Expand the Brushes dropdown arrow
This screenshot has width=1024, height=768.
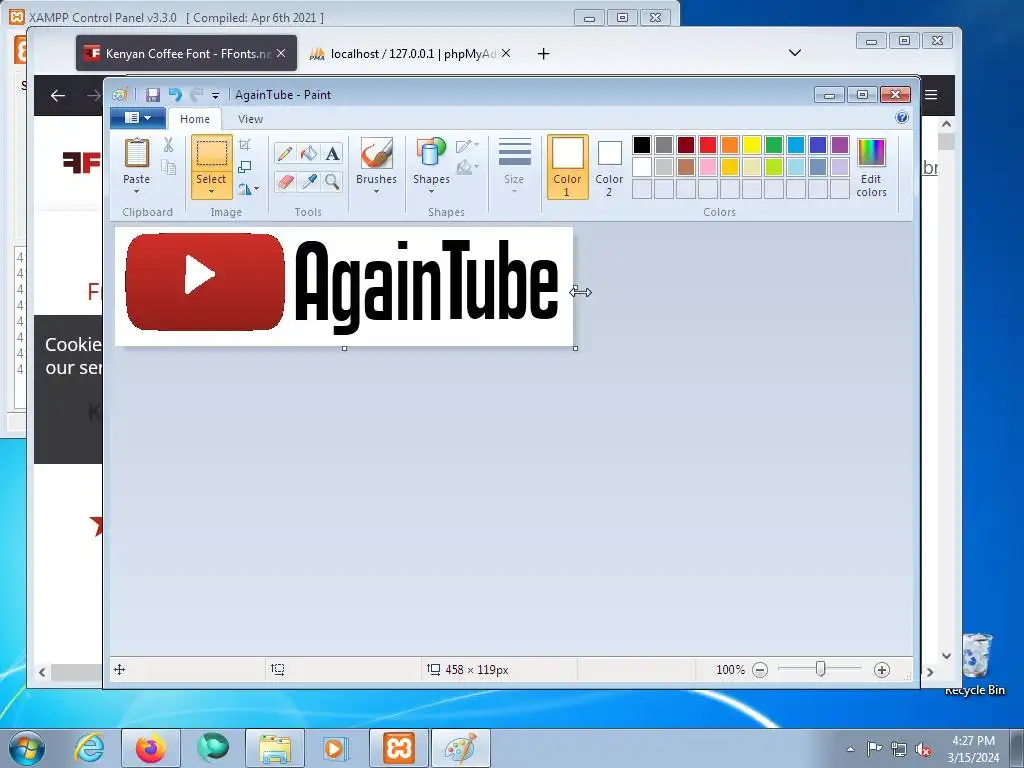(376, 191)
